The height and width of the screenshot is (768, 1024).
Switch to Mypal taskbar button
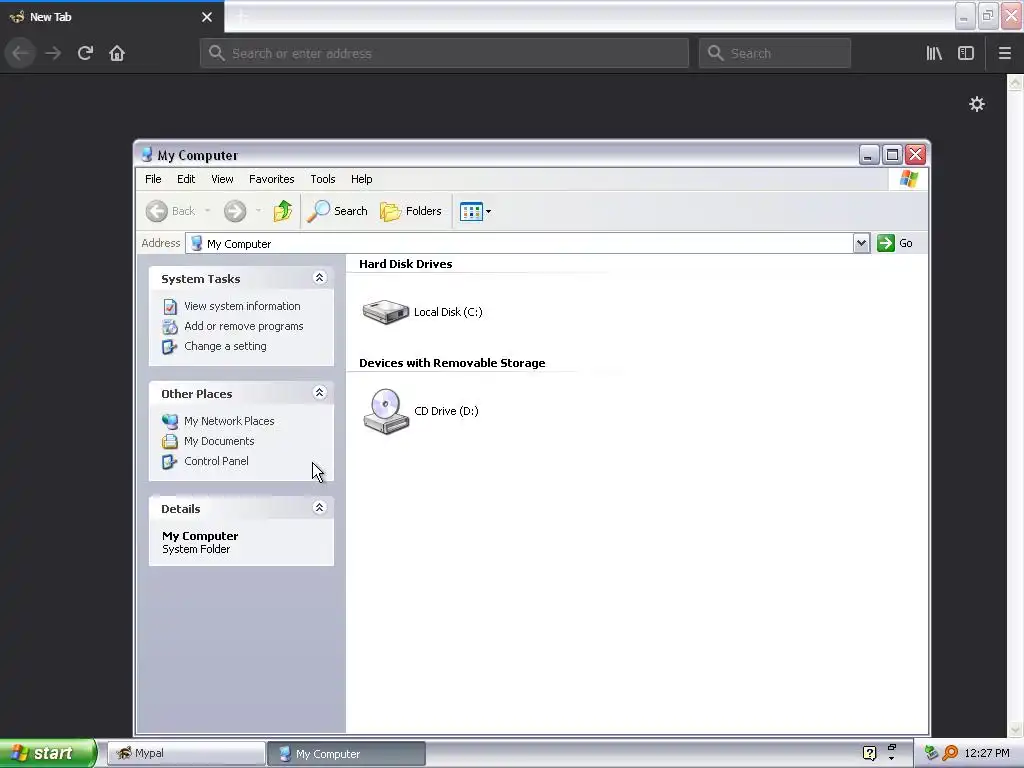pos(186,753)
